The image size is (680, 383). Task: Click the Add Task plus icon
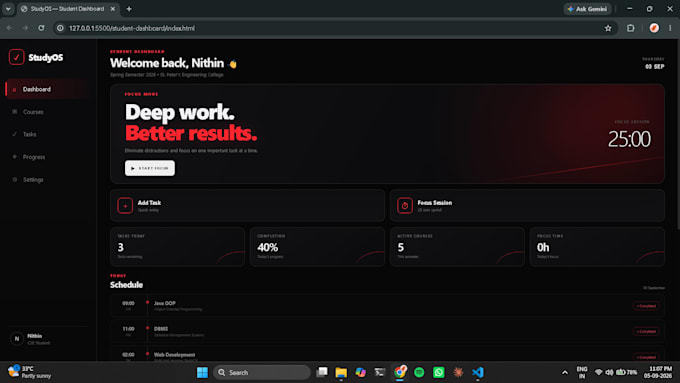(x=125, y=206)
